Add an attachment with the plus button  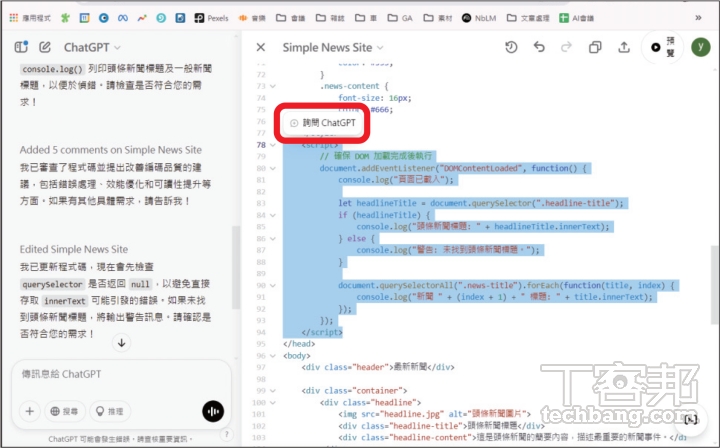click(x=30, y=411)
